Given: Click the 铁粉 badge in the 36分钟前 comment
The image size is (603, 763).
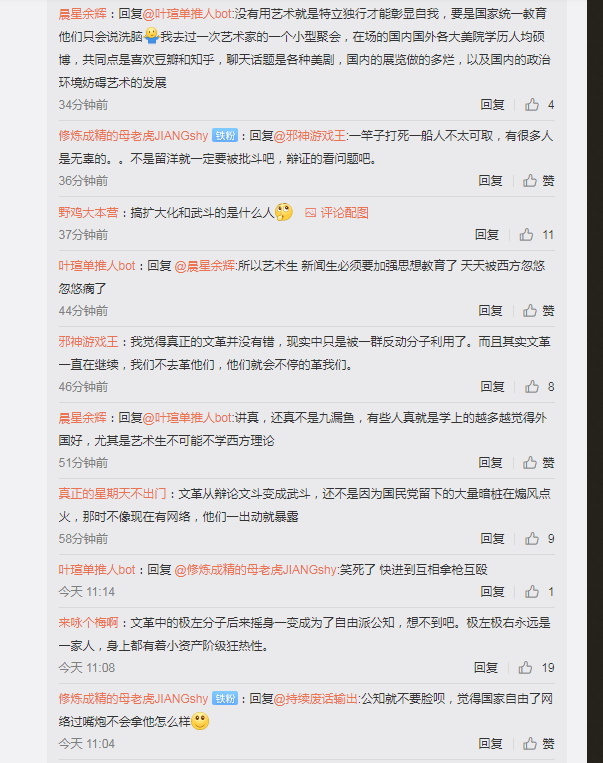Looking at the screenshot, I should click(225, 136).
